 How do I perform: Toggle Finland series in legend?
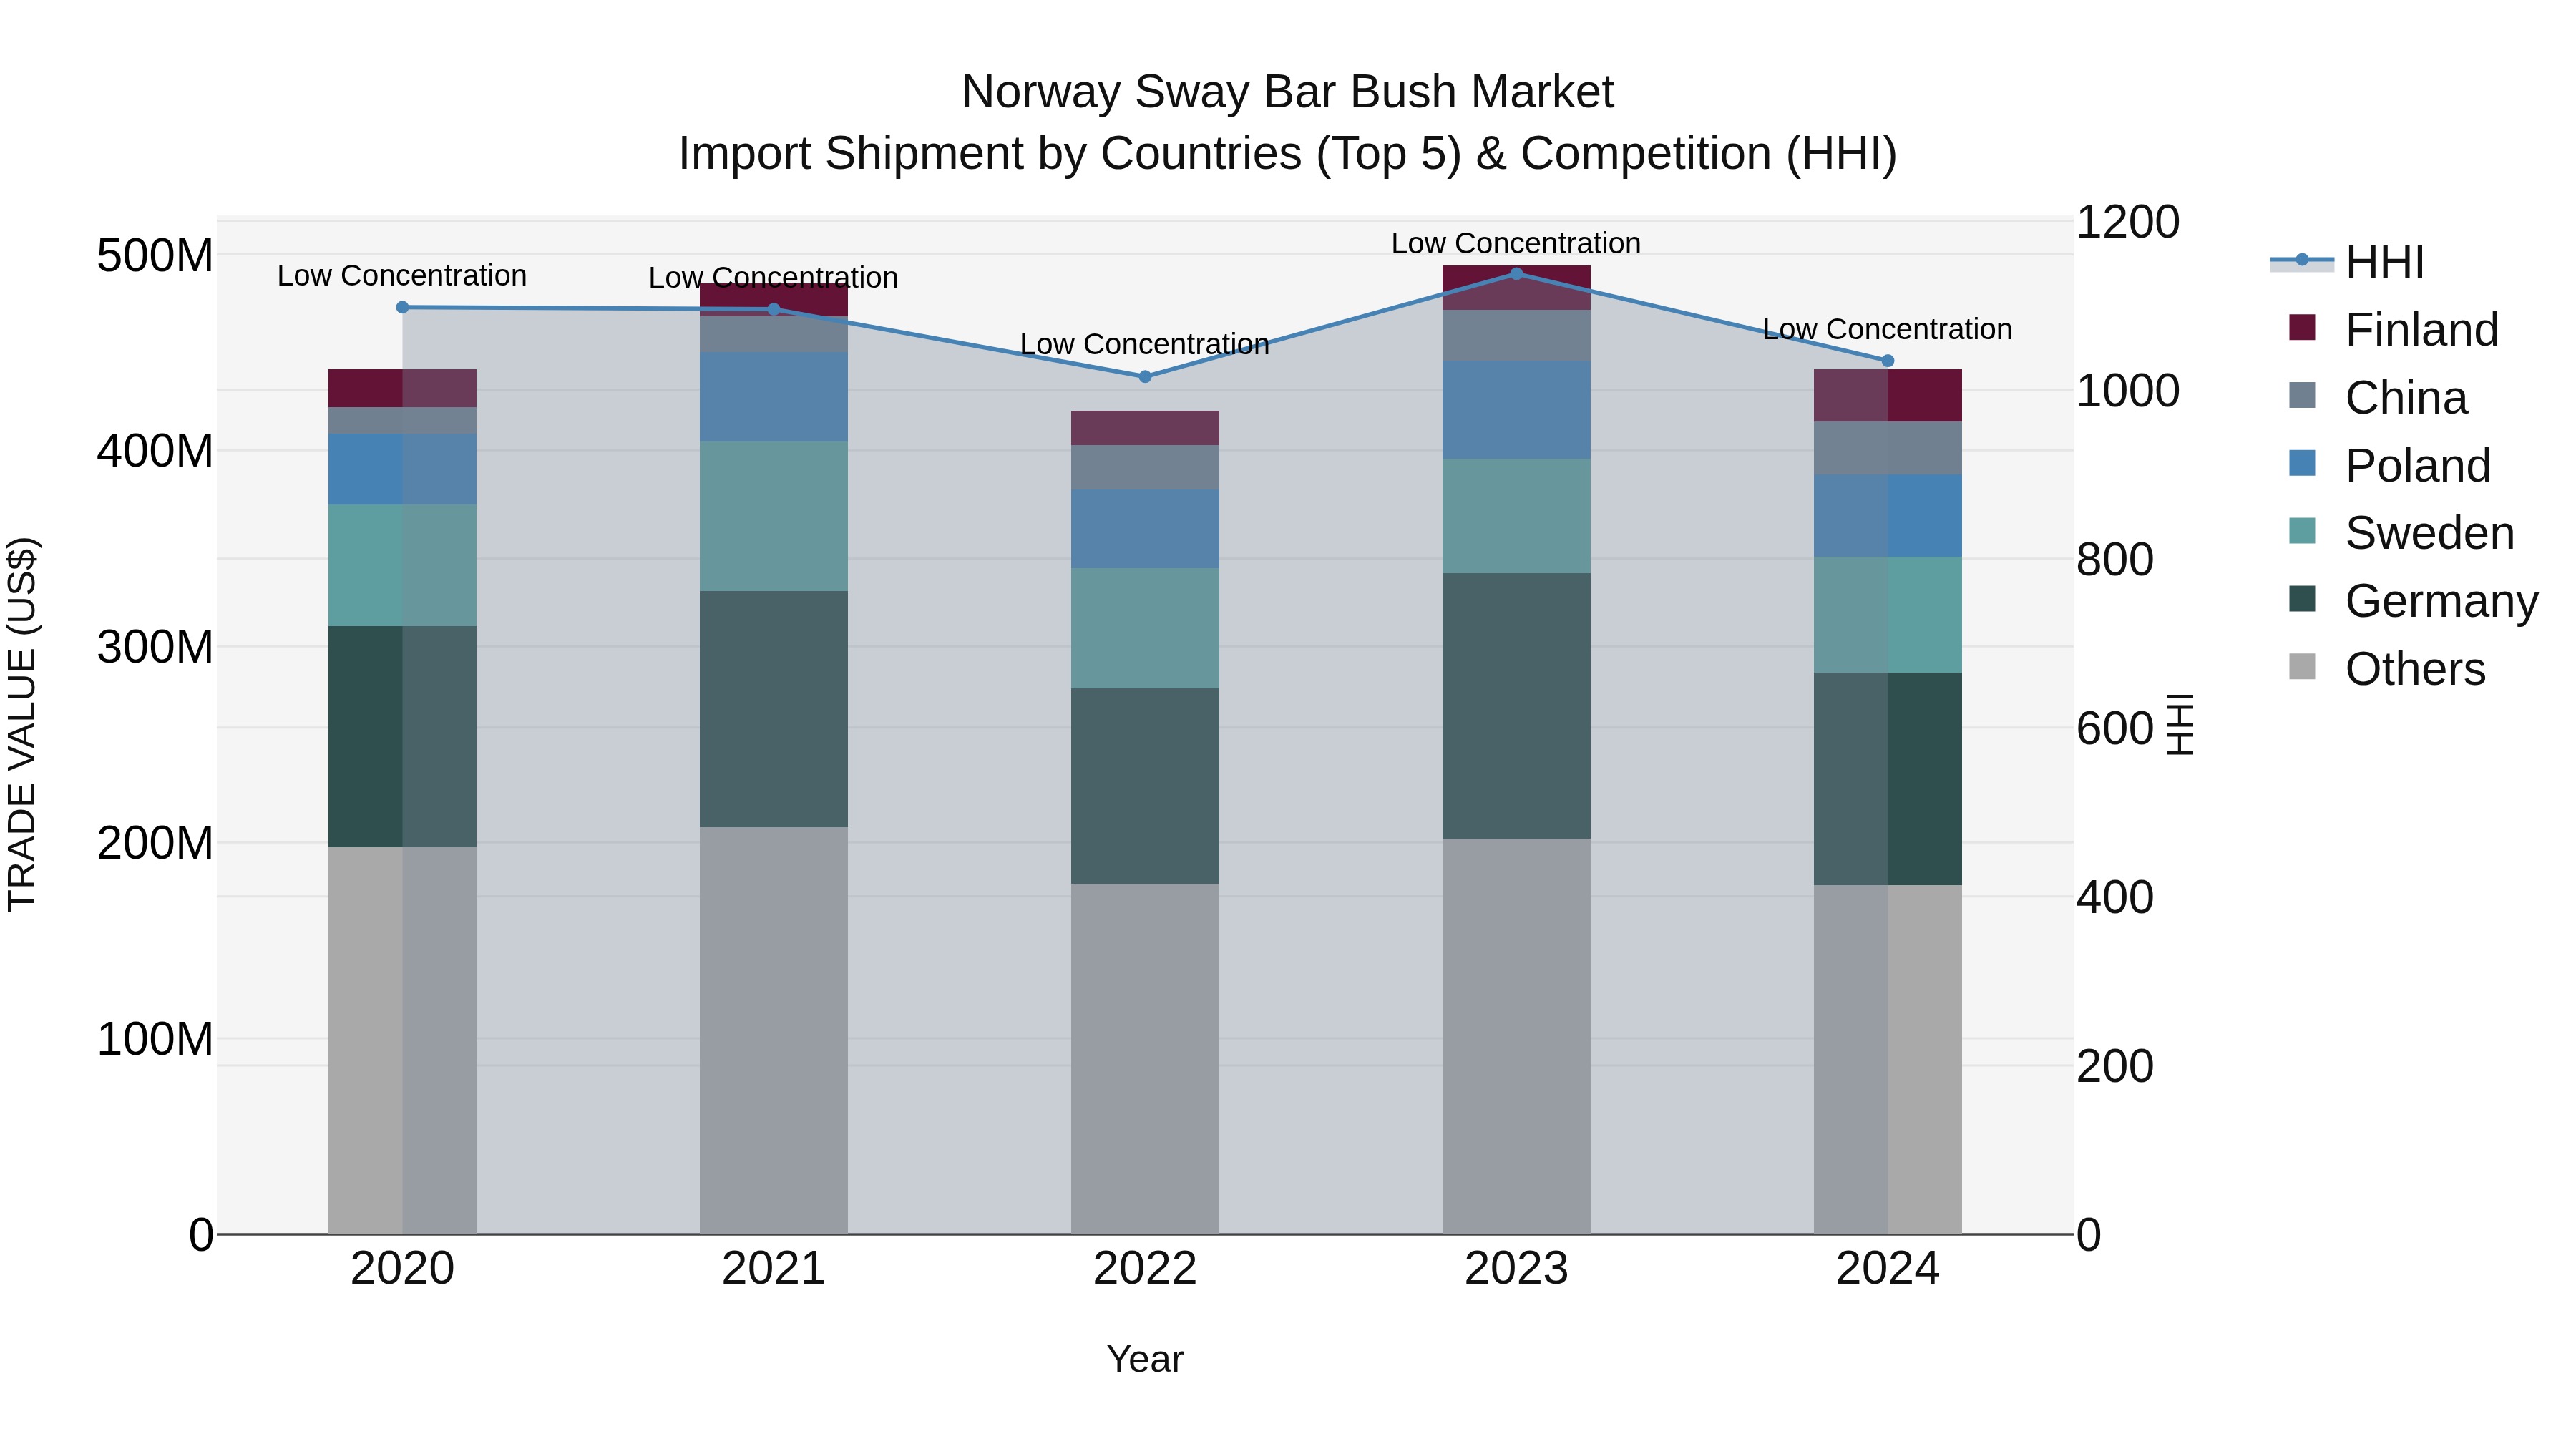(x=2393, y=330)
